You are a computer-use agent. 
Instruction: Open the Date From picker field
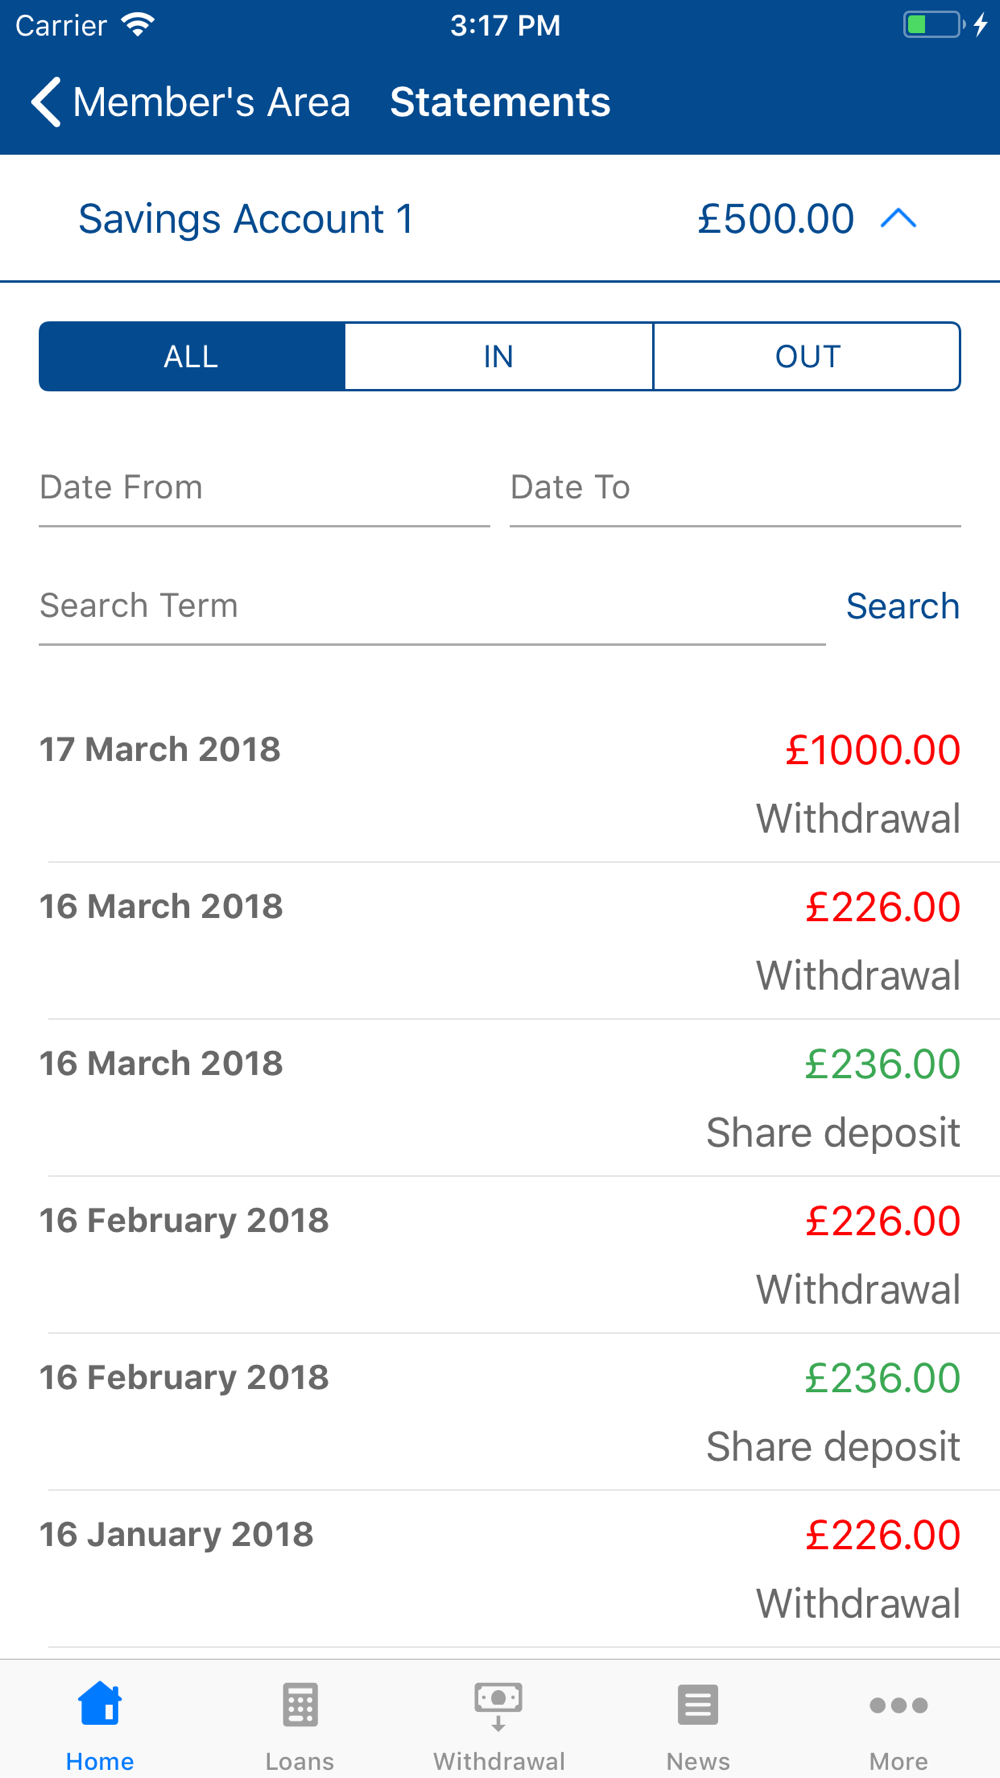pos(264,488)
